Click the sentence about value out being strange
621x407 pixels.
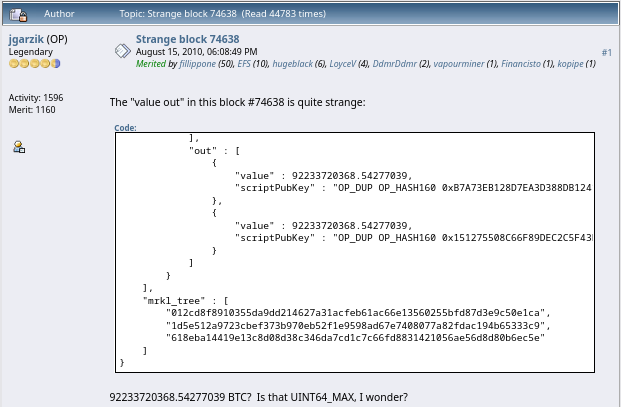click(238, 103)
